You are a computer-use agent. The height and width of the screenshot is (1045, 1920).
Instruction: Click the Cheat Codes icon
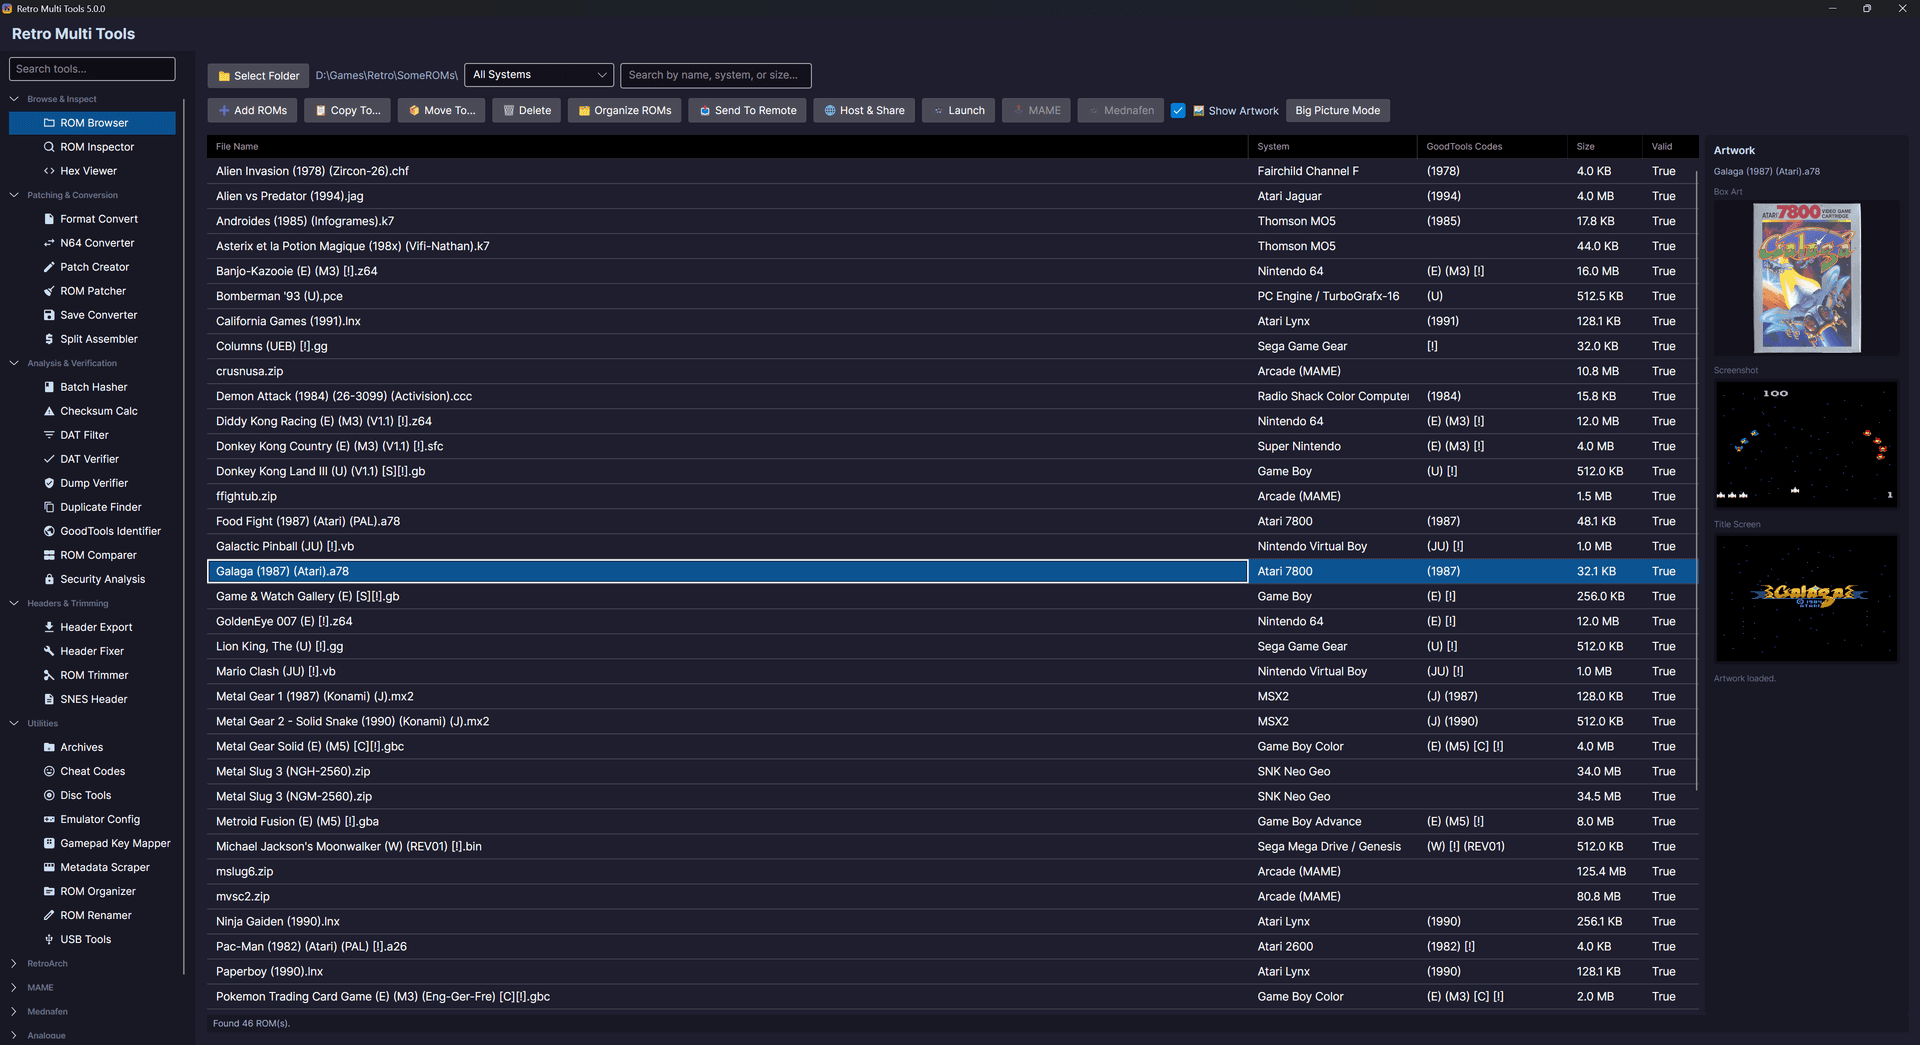(49, 771)
